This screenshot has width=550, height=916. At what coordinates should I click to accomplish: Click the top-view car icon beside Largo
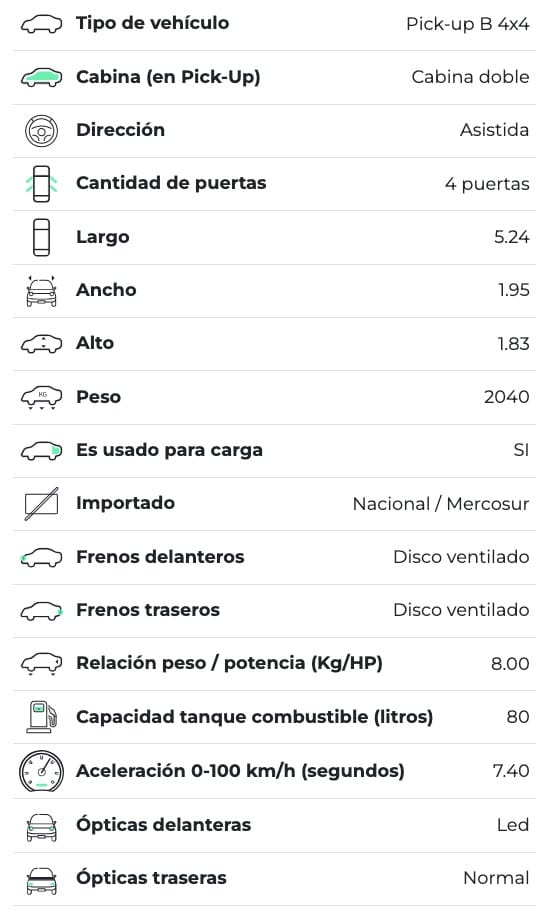click(41, 237)
